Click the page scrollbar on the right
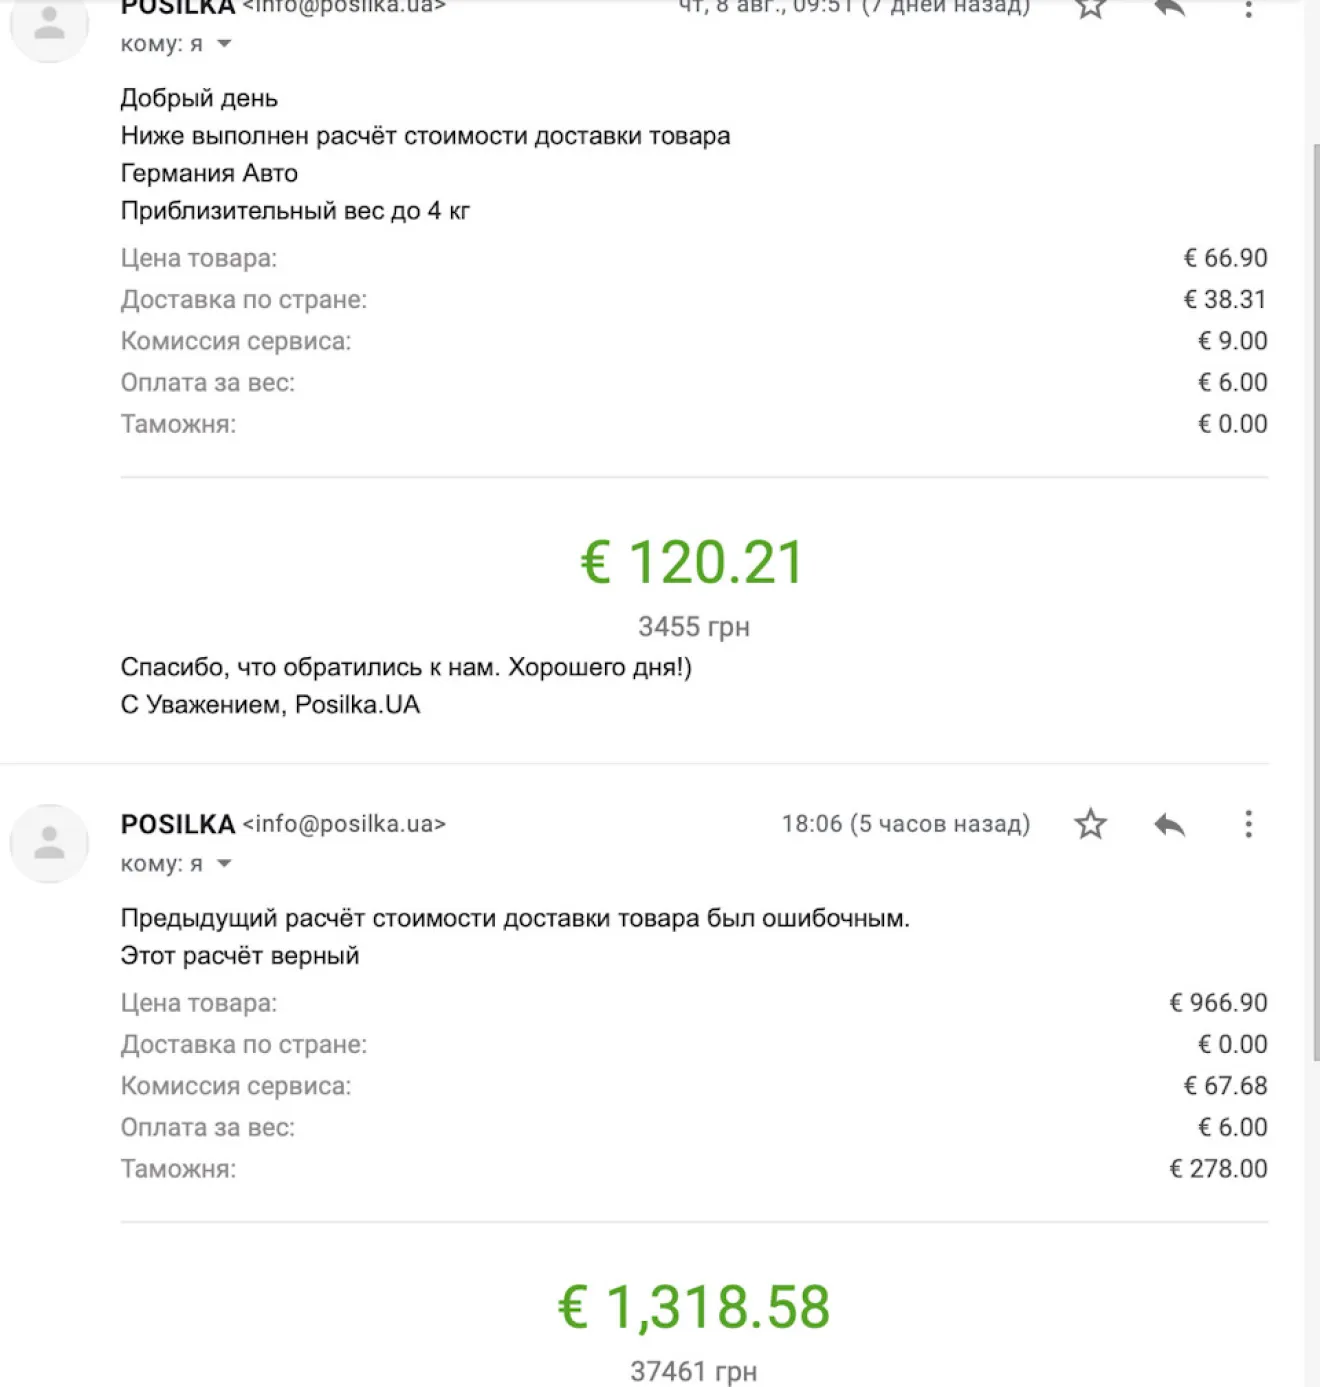The height and width of the screenshot is (1387, 1320). click(x=1316, y=600)
